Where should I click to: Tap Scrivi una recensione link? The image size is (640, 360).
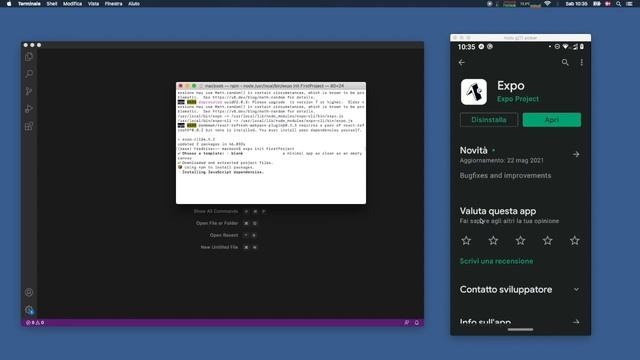[x=496, y=261]
